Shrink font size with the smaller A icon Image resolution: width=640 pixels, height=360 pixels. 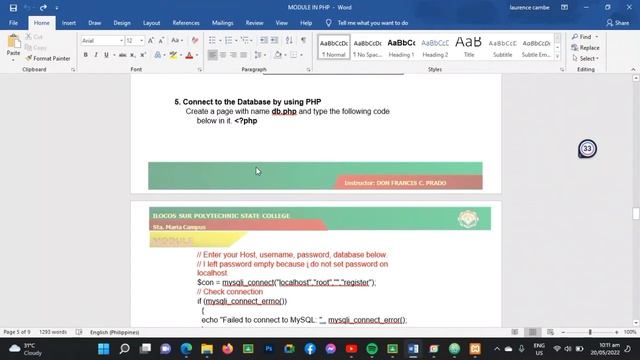click(x=162, y=40)
